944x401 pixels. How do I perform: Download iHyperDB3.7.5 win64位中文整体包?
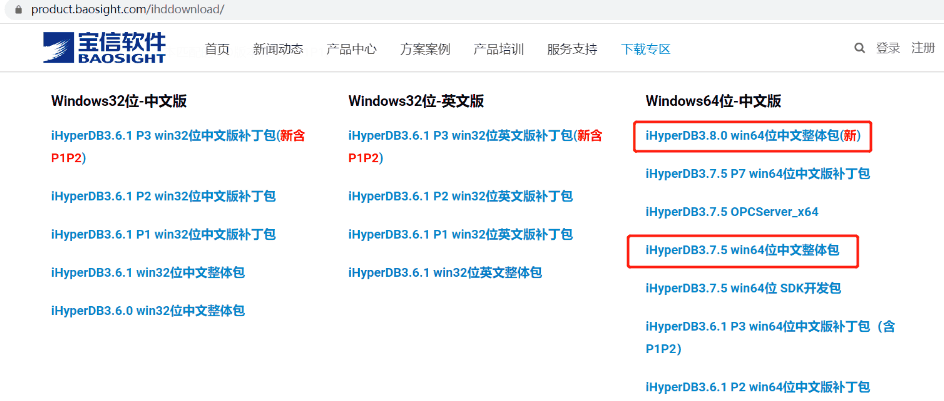(x=742, y=250)
